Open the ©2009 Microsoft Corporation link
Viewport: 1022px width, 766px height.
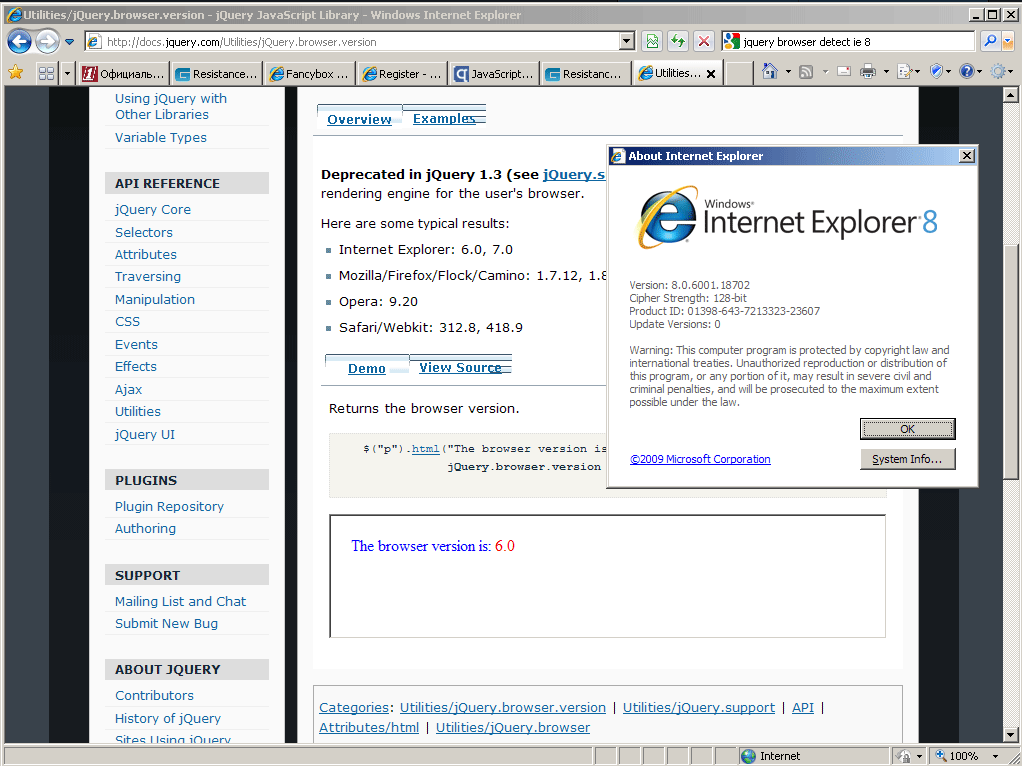point(700,459)
